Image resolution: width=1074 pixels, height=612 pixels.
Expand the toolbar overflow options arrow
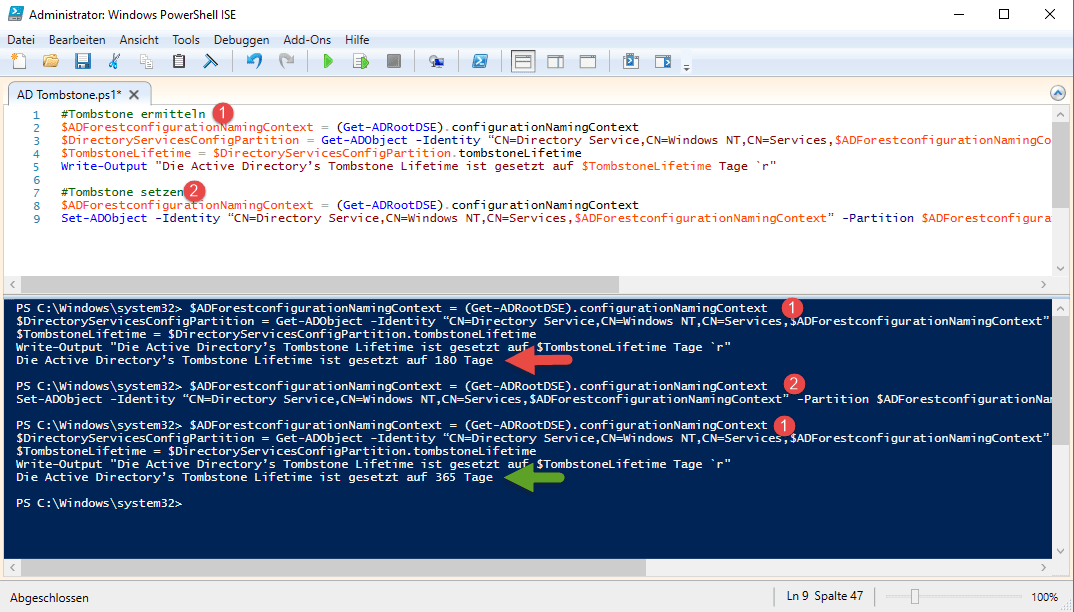pos(686,67)
